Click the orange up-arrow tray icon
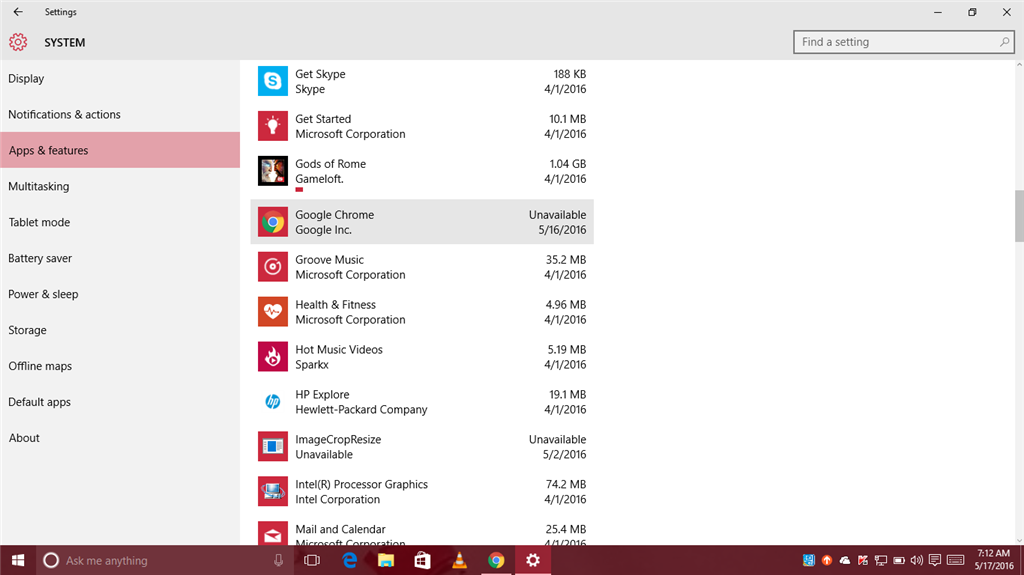The image size is (1024, 575). click(x=827, y=561)
